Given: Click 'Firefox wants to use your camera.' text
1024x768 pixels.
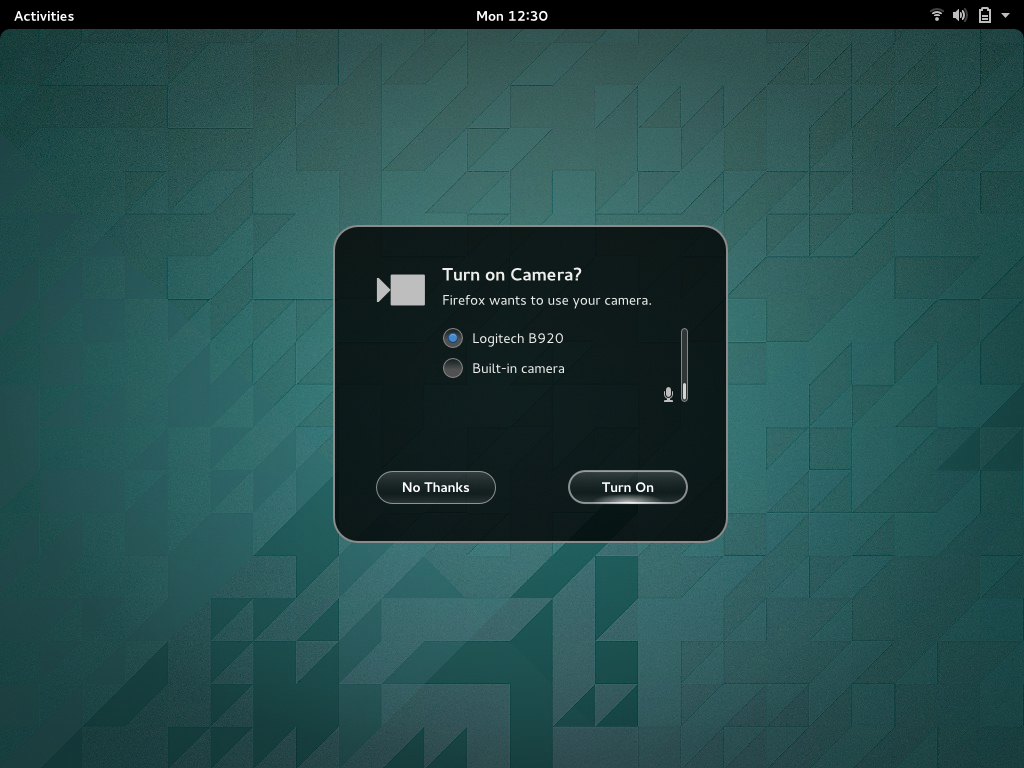Looking at the screenshot, I should coord(547,300).
